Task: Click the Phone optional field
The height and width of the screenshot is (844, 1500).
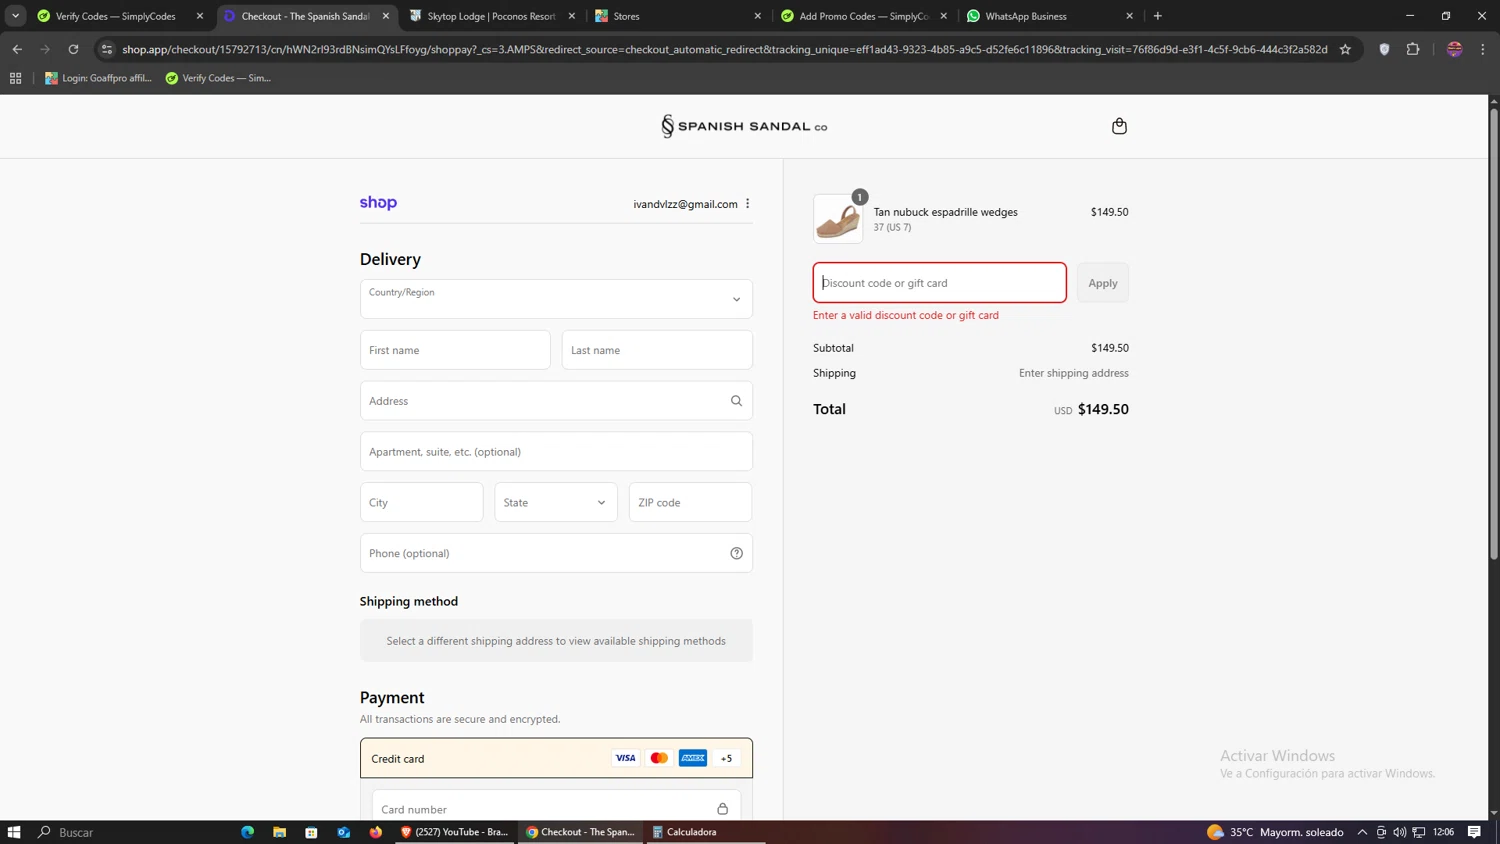Action: (556, 553)
